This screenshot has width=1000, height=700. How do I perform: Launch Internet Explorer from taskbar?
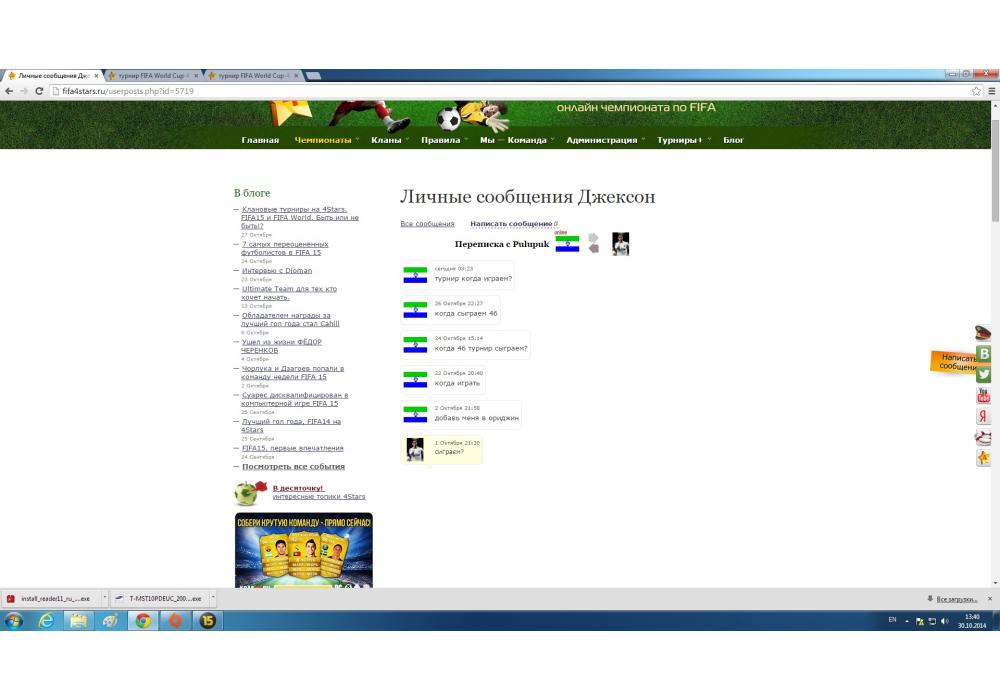pyautogui.click(x=47, y=620)
